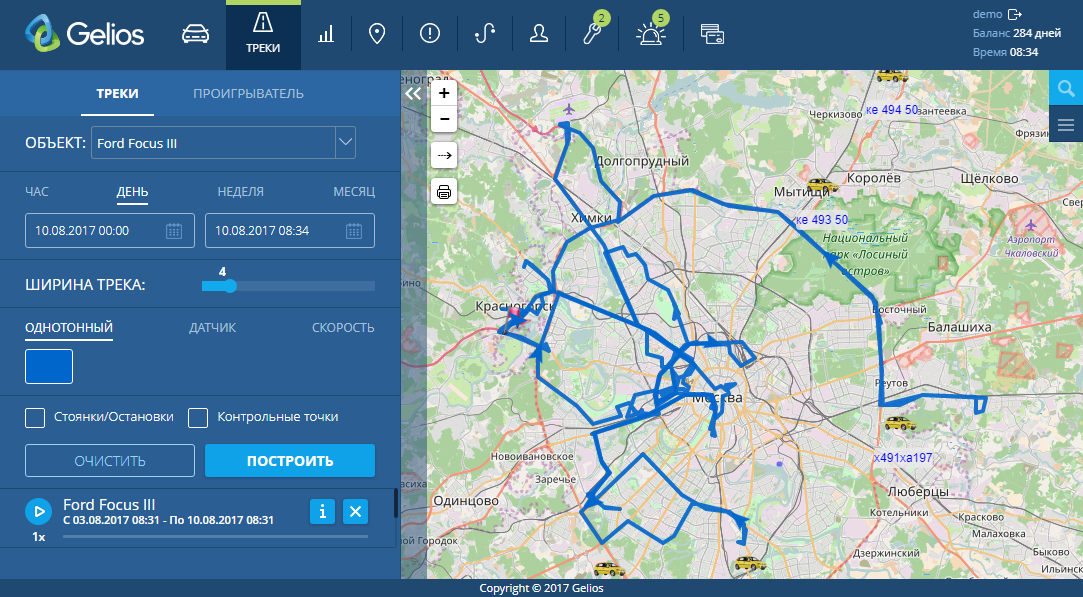
Task: Click the ПОСТРОИТЬ button
Action: coord(290,461)
